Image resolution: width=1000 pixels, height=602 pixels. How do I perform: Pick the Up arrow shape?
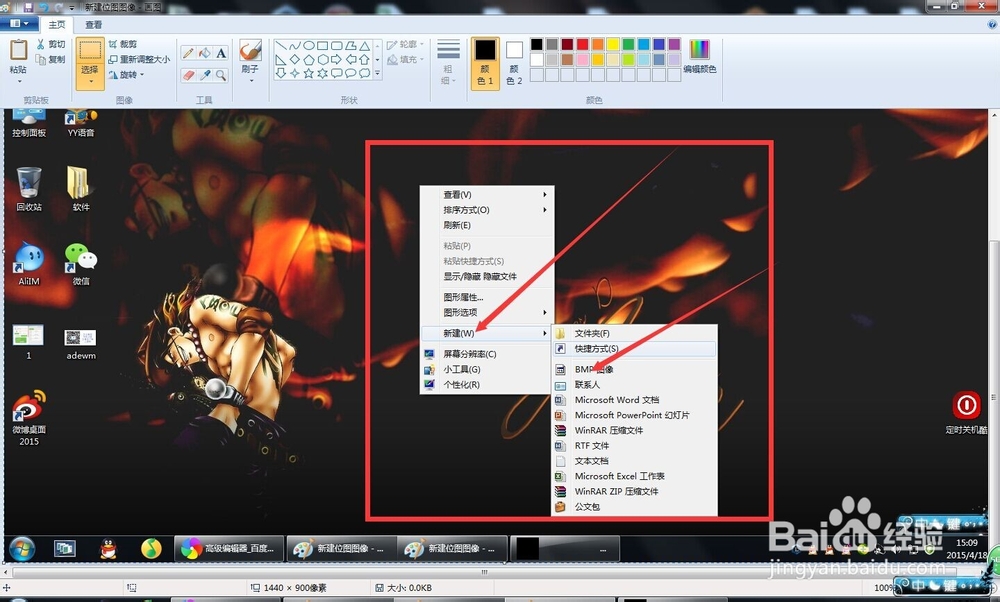pos(365,60)
